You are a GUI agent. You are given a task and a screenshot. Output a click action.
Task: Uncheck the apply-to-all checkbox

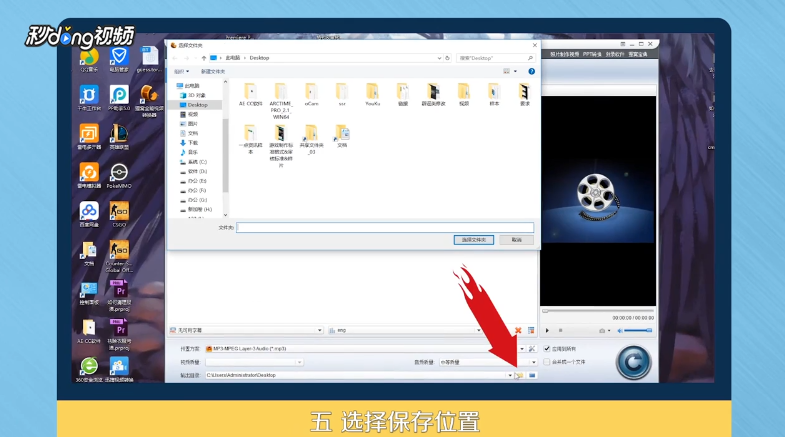coord(547,348)
